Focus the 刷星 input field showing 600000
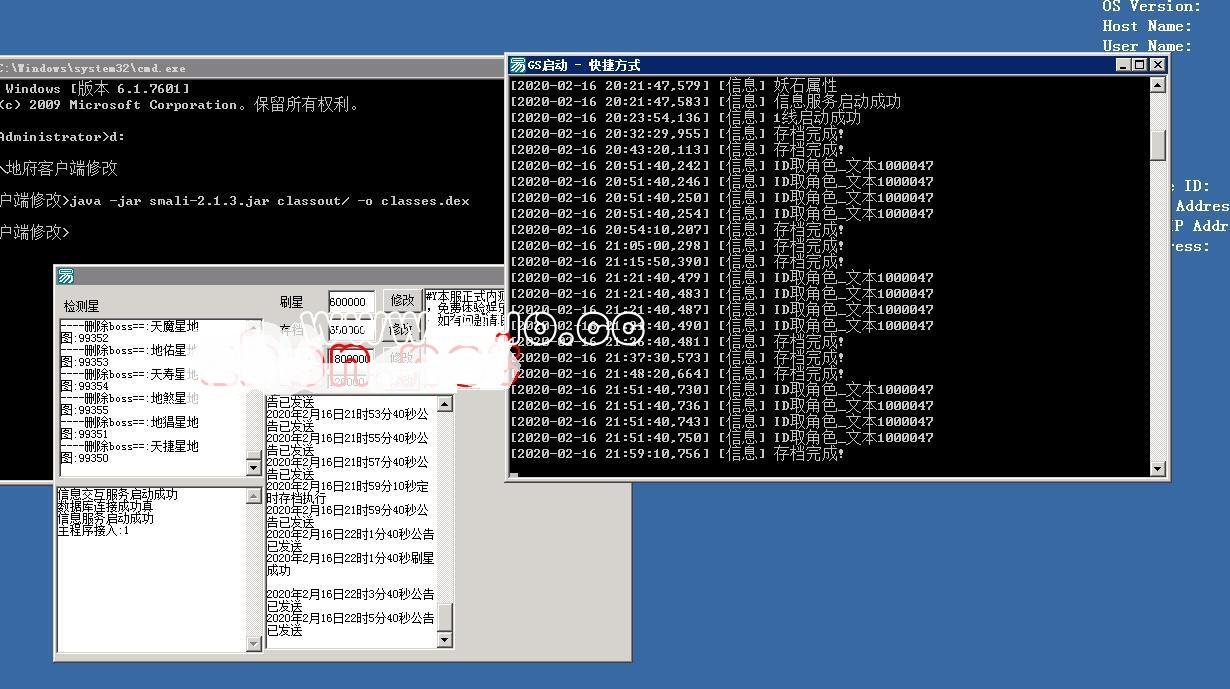Screen dimensions: 1230x689 (351, 302)
